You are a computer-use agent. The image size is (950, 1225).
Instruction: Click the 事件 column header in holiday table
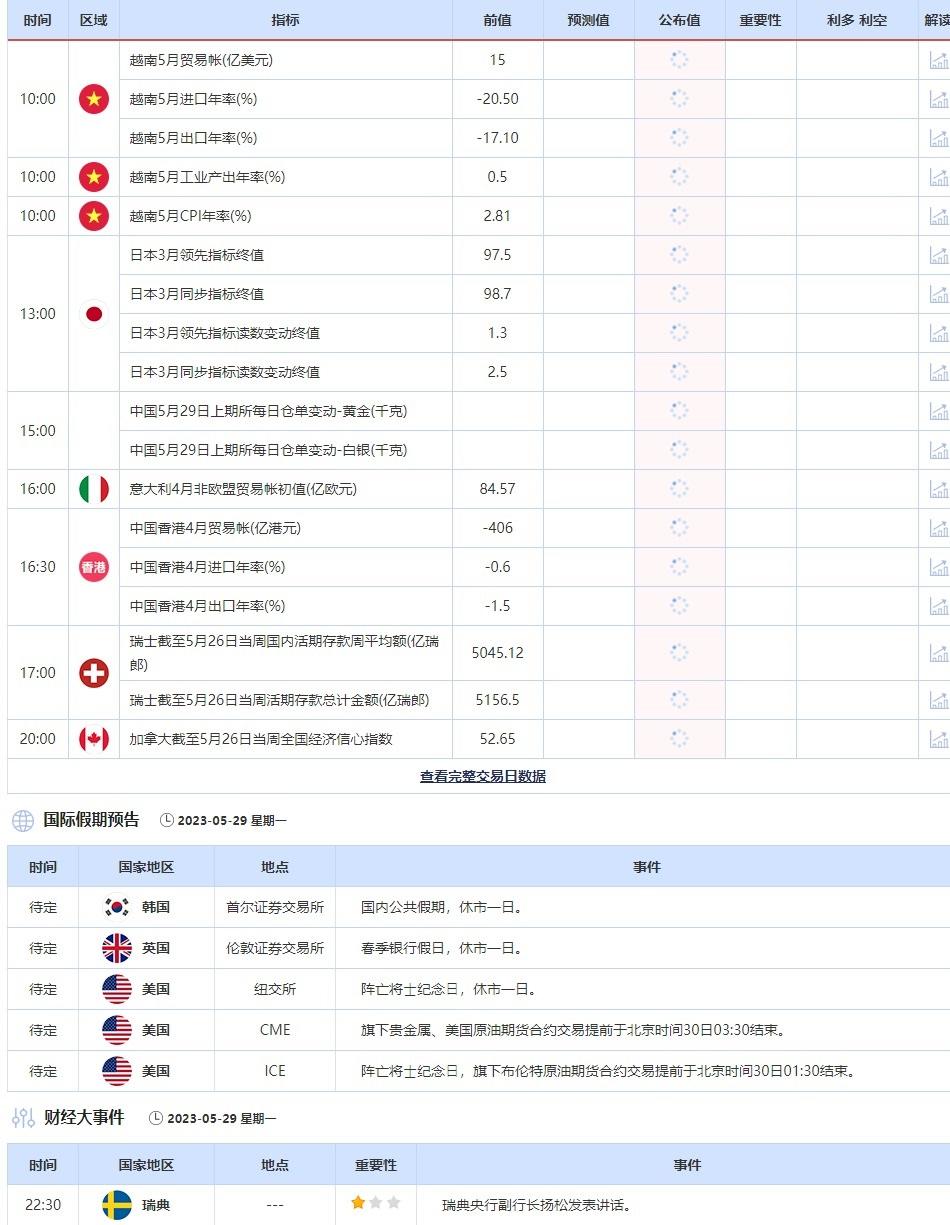click(x=648, y=867)
